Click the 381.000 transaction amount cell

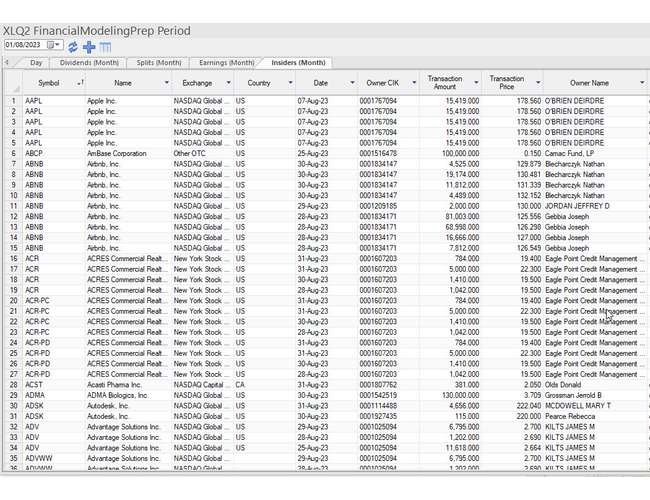(x=450, y=385)
